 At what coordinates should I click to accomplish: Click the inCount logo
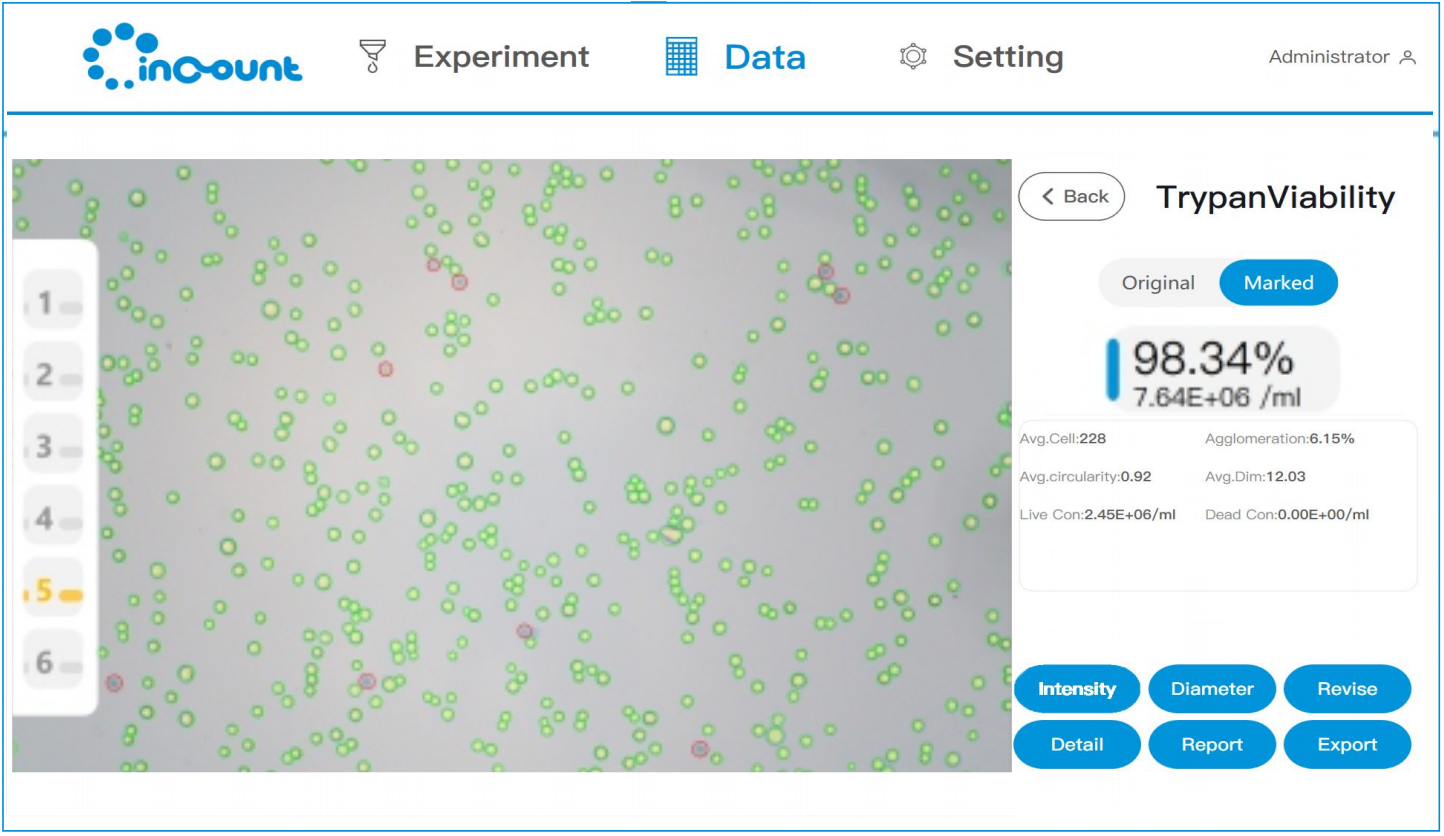[x=192, y=57]
